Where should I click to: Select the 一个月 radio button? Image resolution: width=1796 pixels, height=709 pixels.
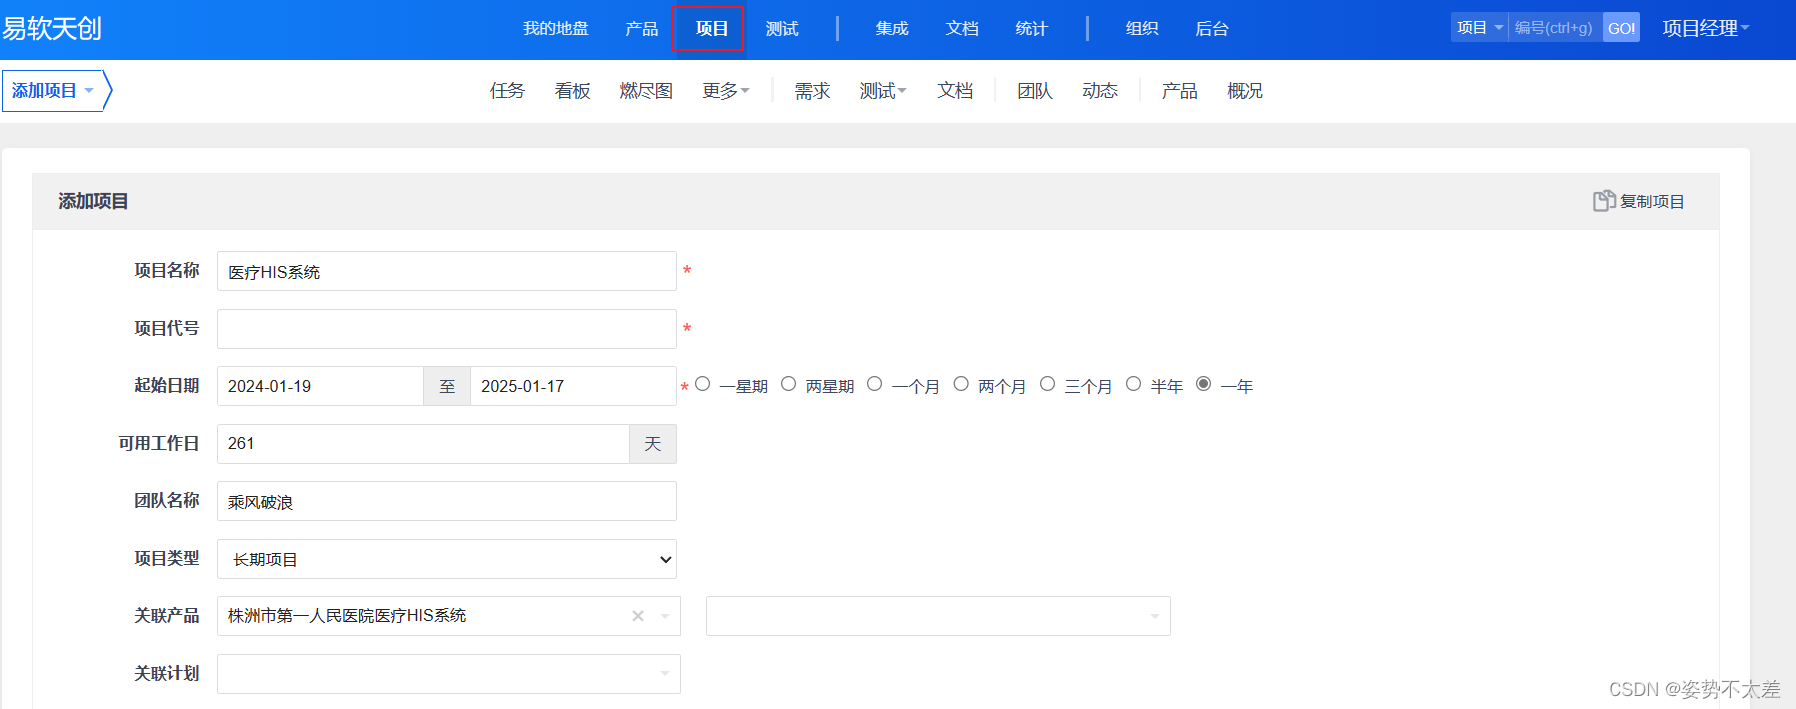coord(875,384)
